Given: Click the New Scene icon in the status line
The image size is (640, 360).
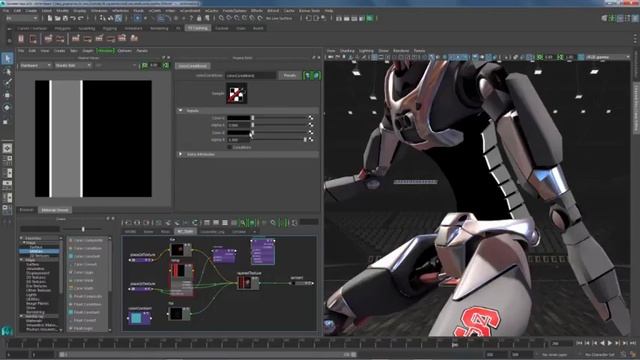Looking at the screenshot, I should coord(50,18).
